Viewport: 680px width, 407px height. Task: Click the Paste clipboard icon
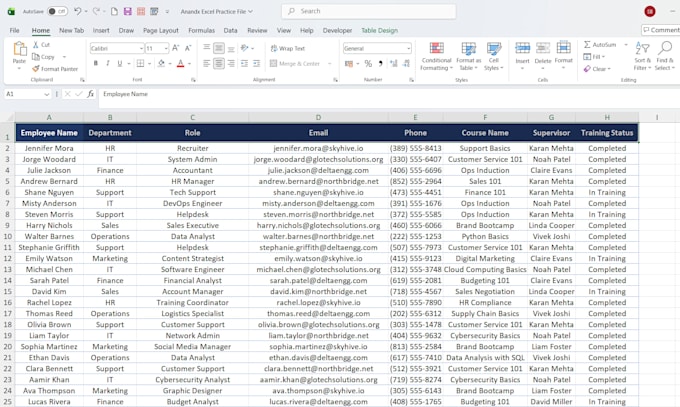tap(19, 49)
